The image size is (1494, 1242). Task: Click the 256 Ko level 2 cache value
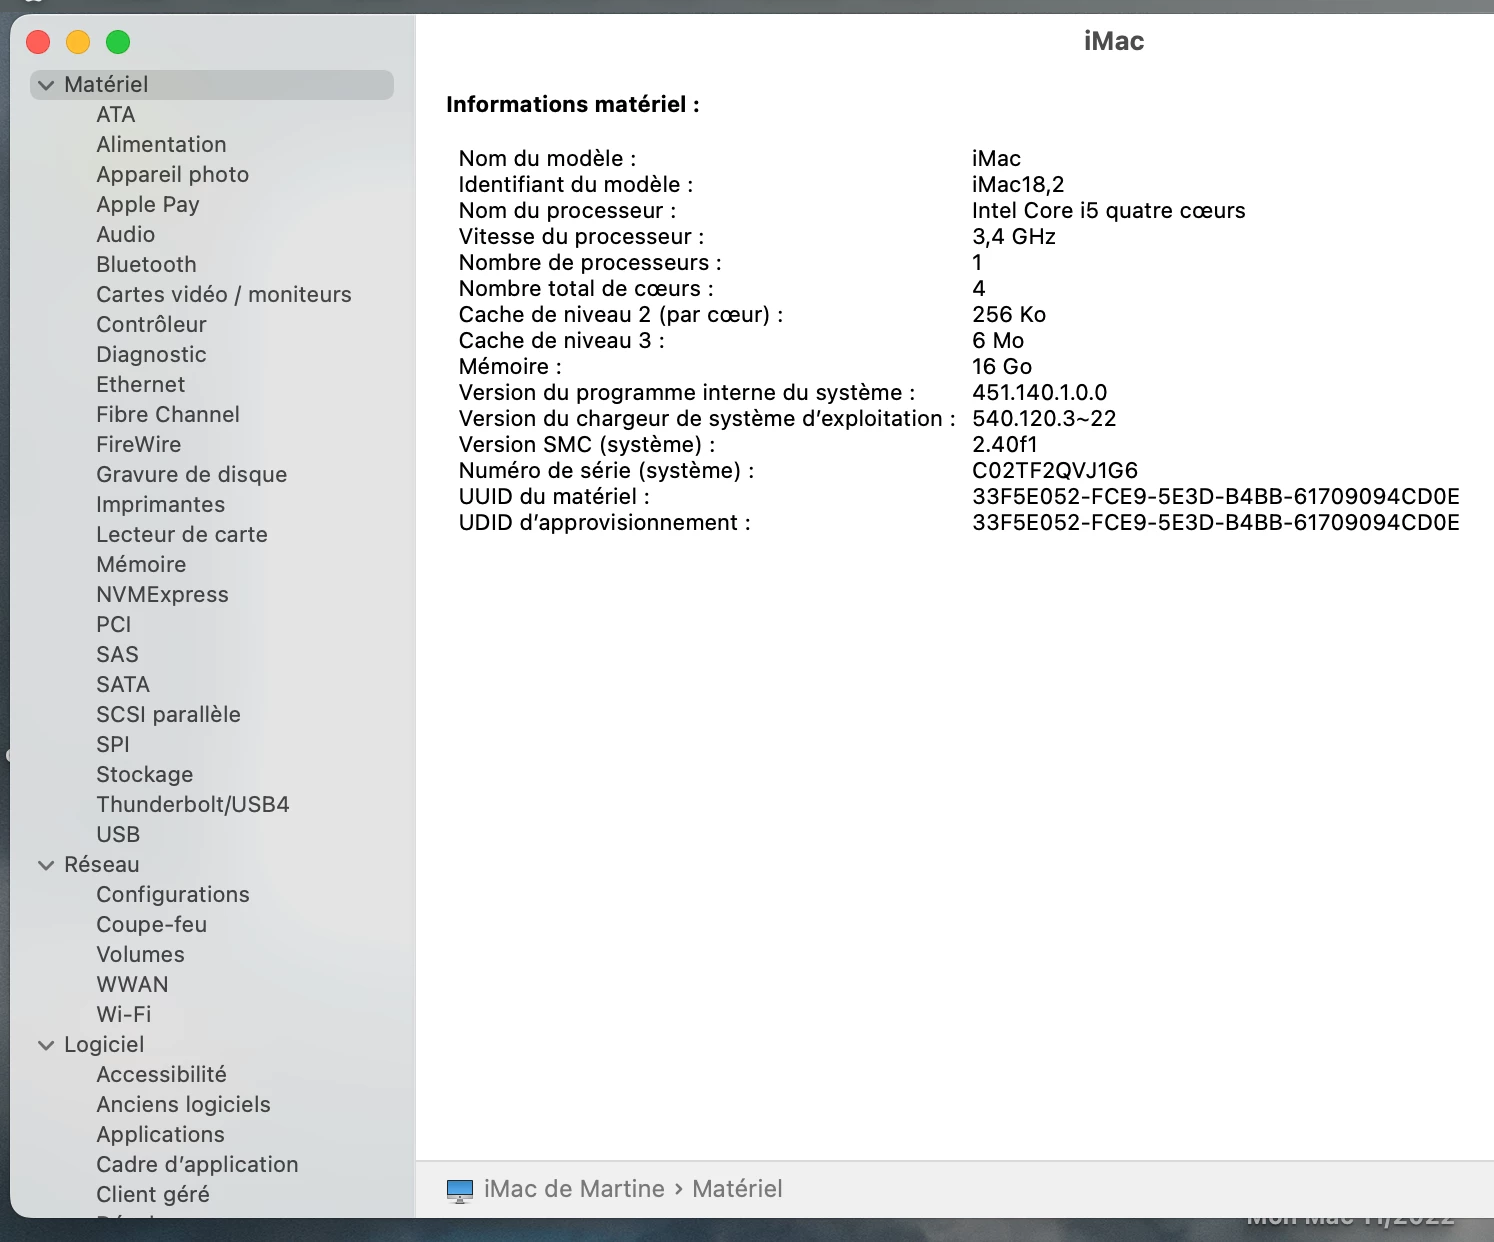[x=1009, y=315]
